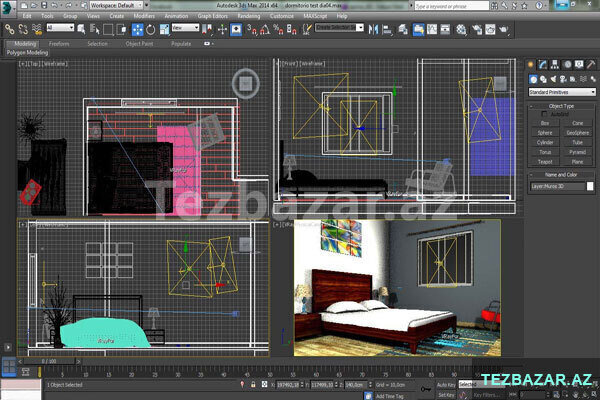Choose the Rectangular Selection Region tool
Image resolution: width=600 pixels, height=400 pixels.
click(x=108, y=29)
